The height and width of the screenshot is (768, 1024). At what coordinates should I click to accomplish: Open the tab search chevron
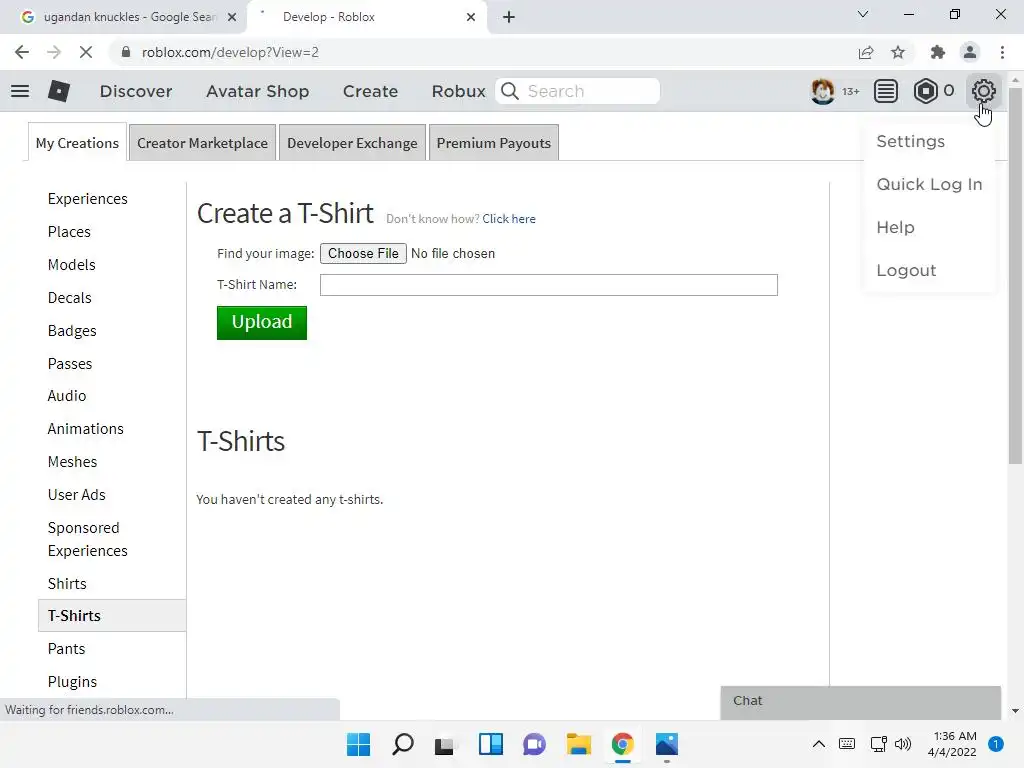863,14
